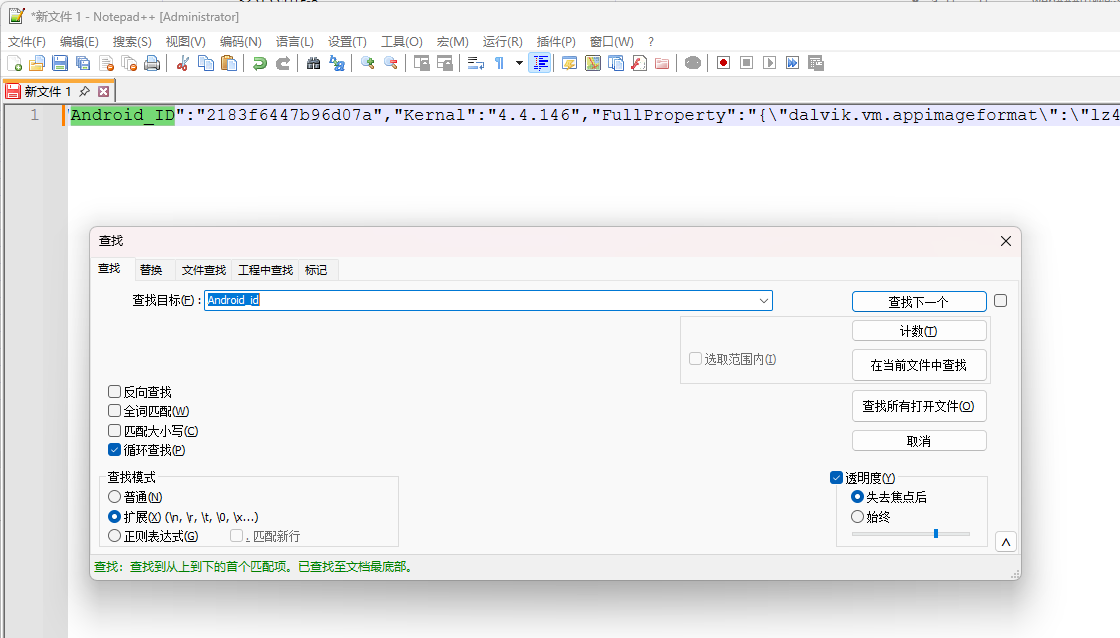Image resolution: width=1120 pixels, height=638 pixels.
Task: Select the 普通 search mode
Action: tap(114, 497)
